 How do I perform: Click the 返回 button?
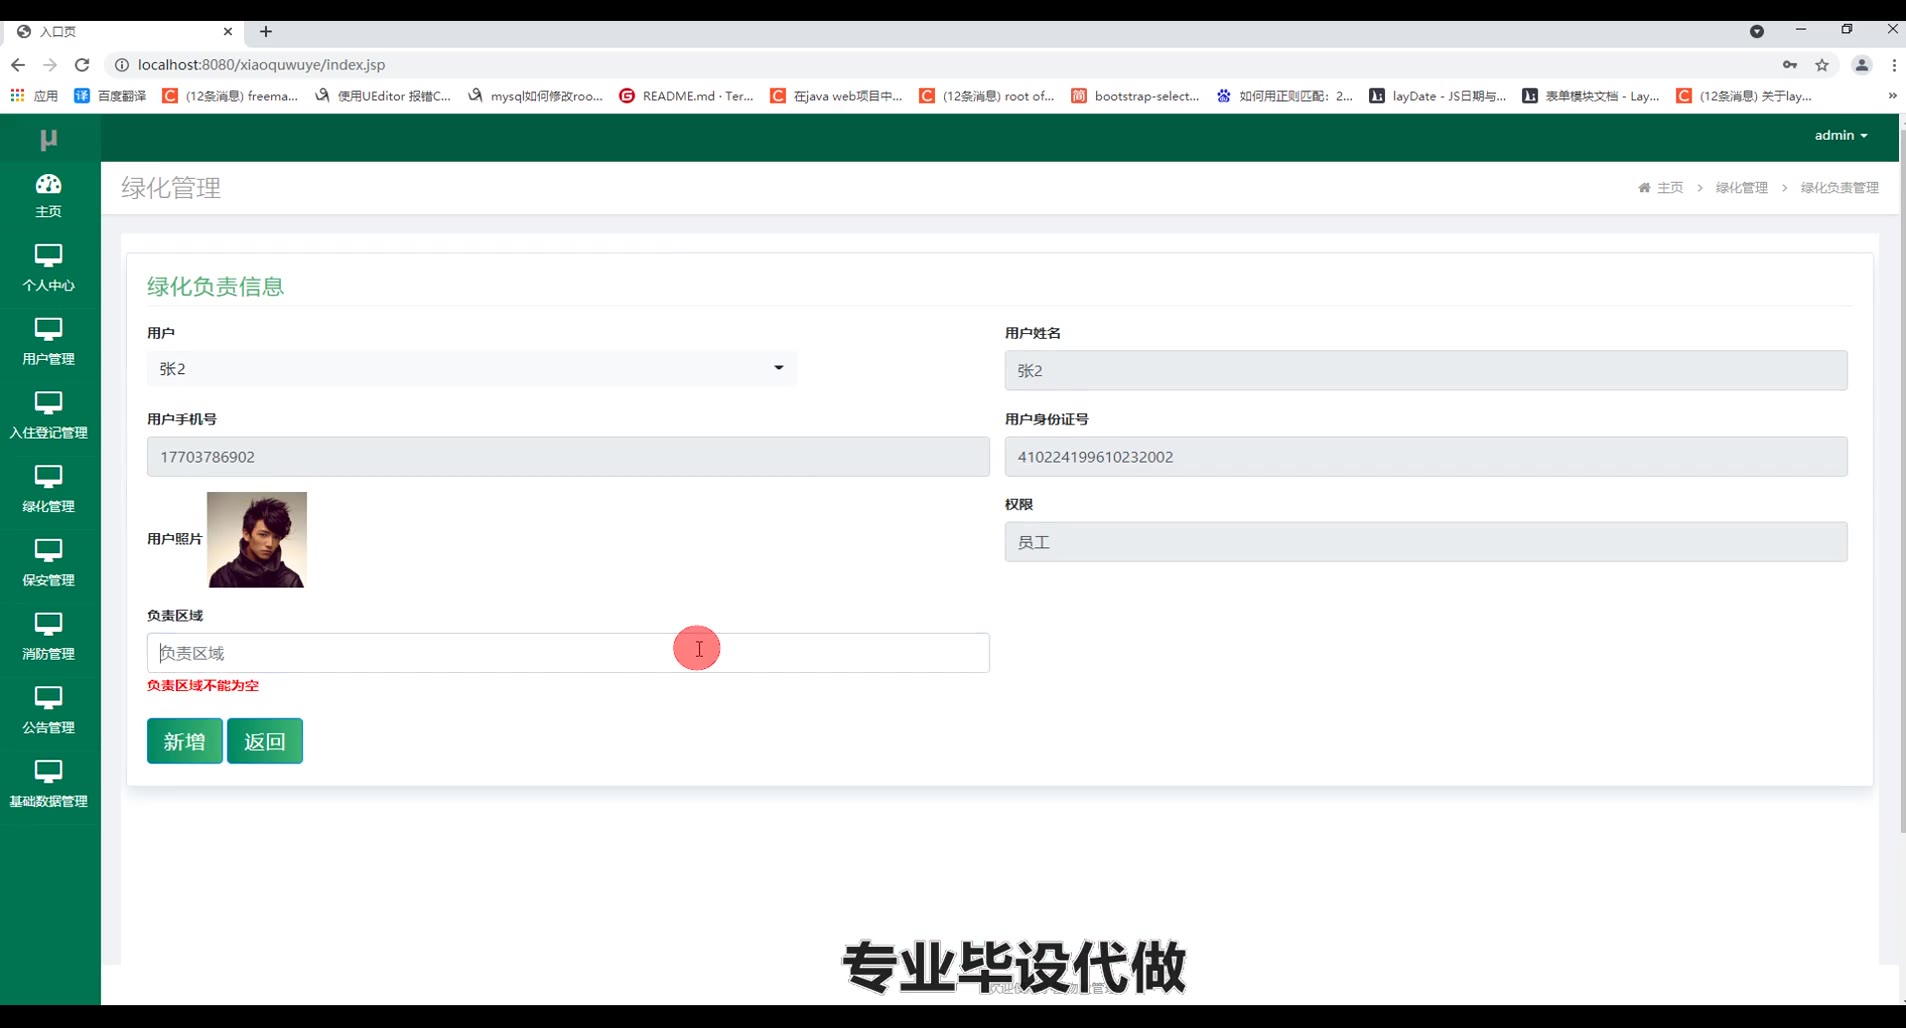pos(265,741)
